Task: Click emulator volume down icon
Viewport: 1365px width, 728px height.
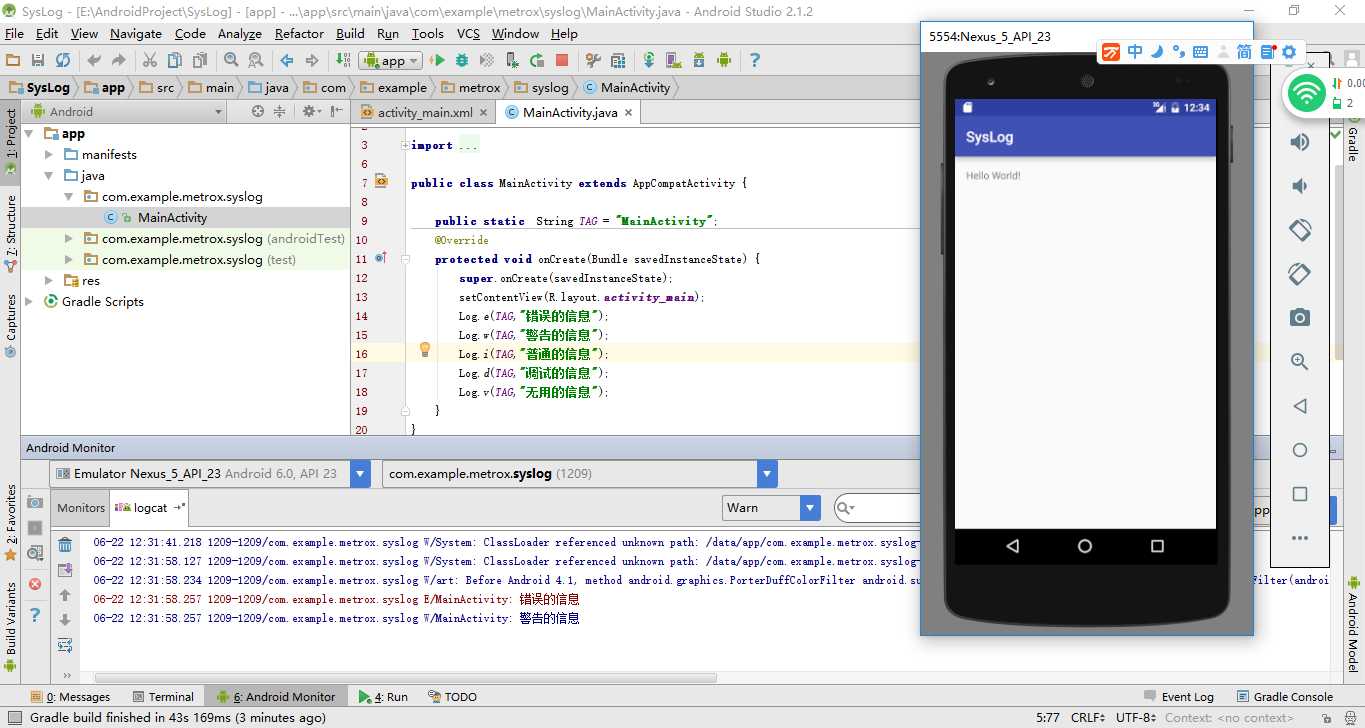Action: (1300, 186)
